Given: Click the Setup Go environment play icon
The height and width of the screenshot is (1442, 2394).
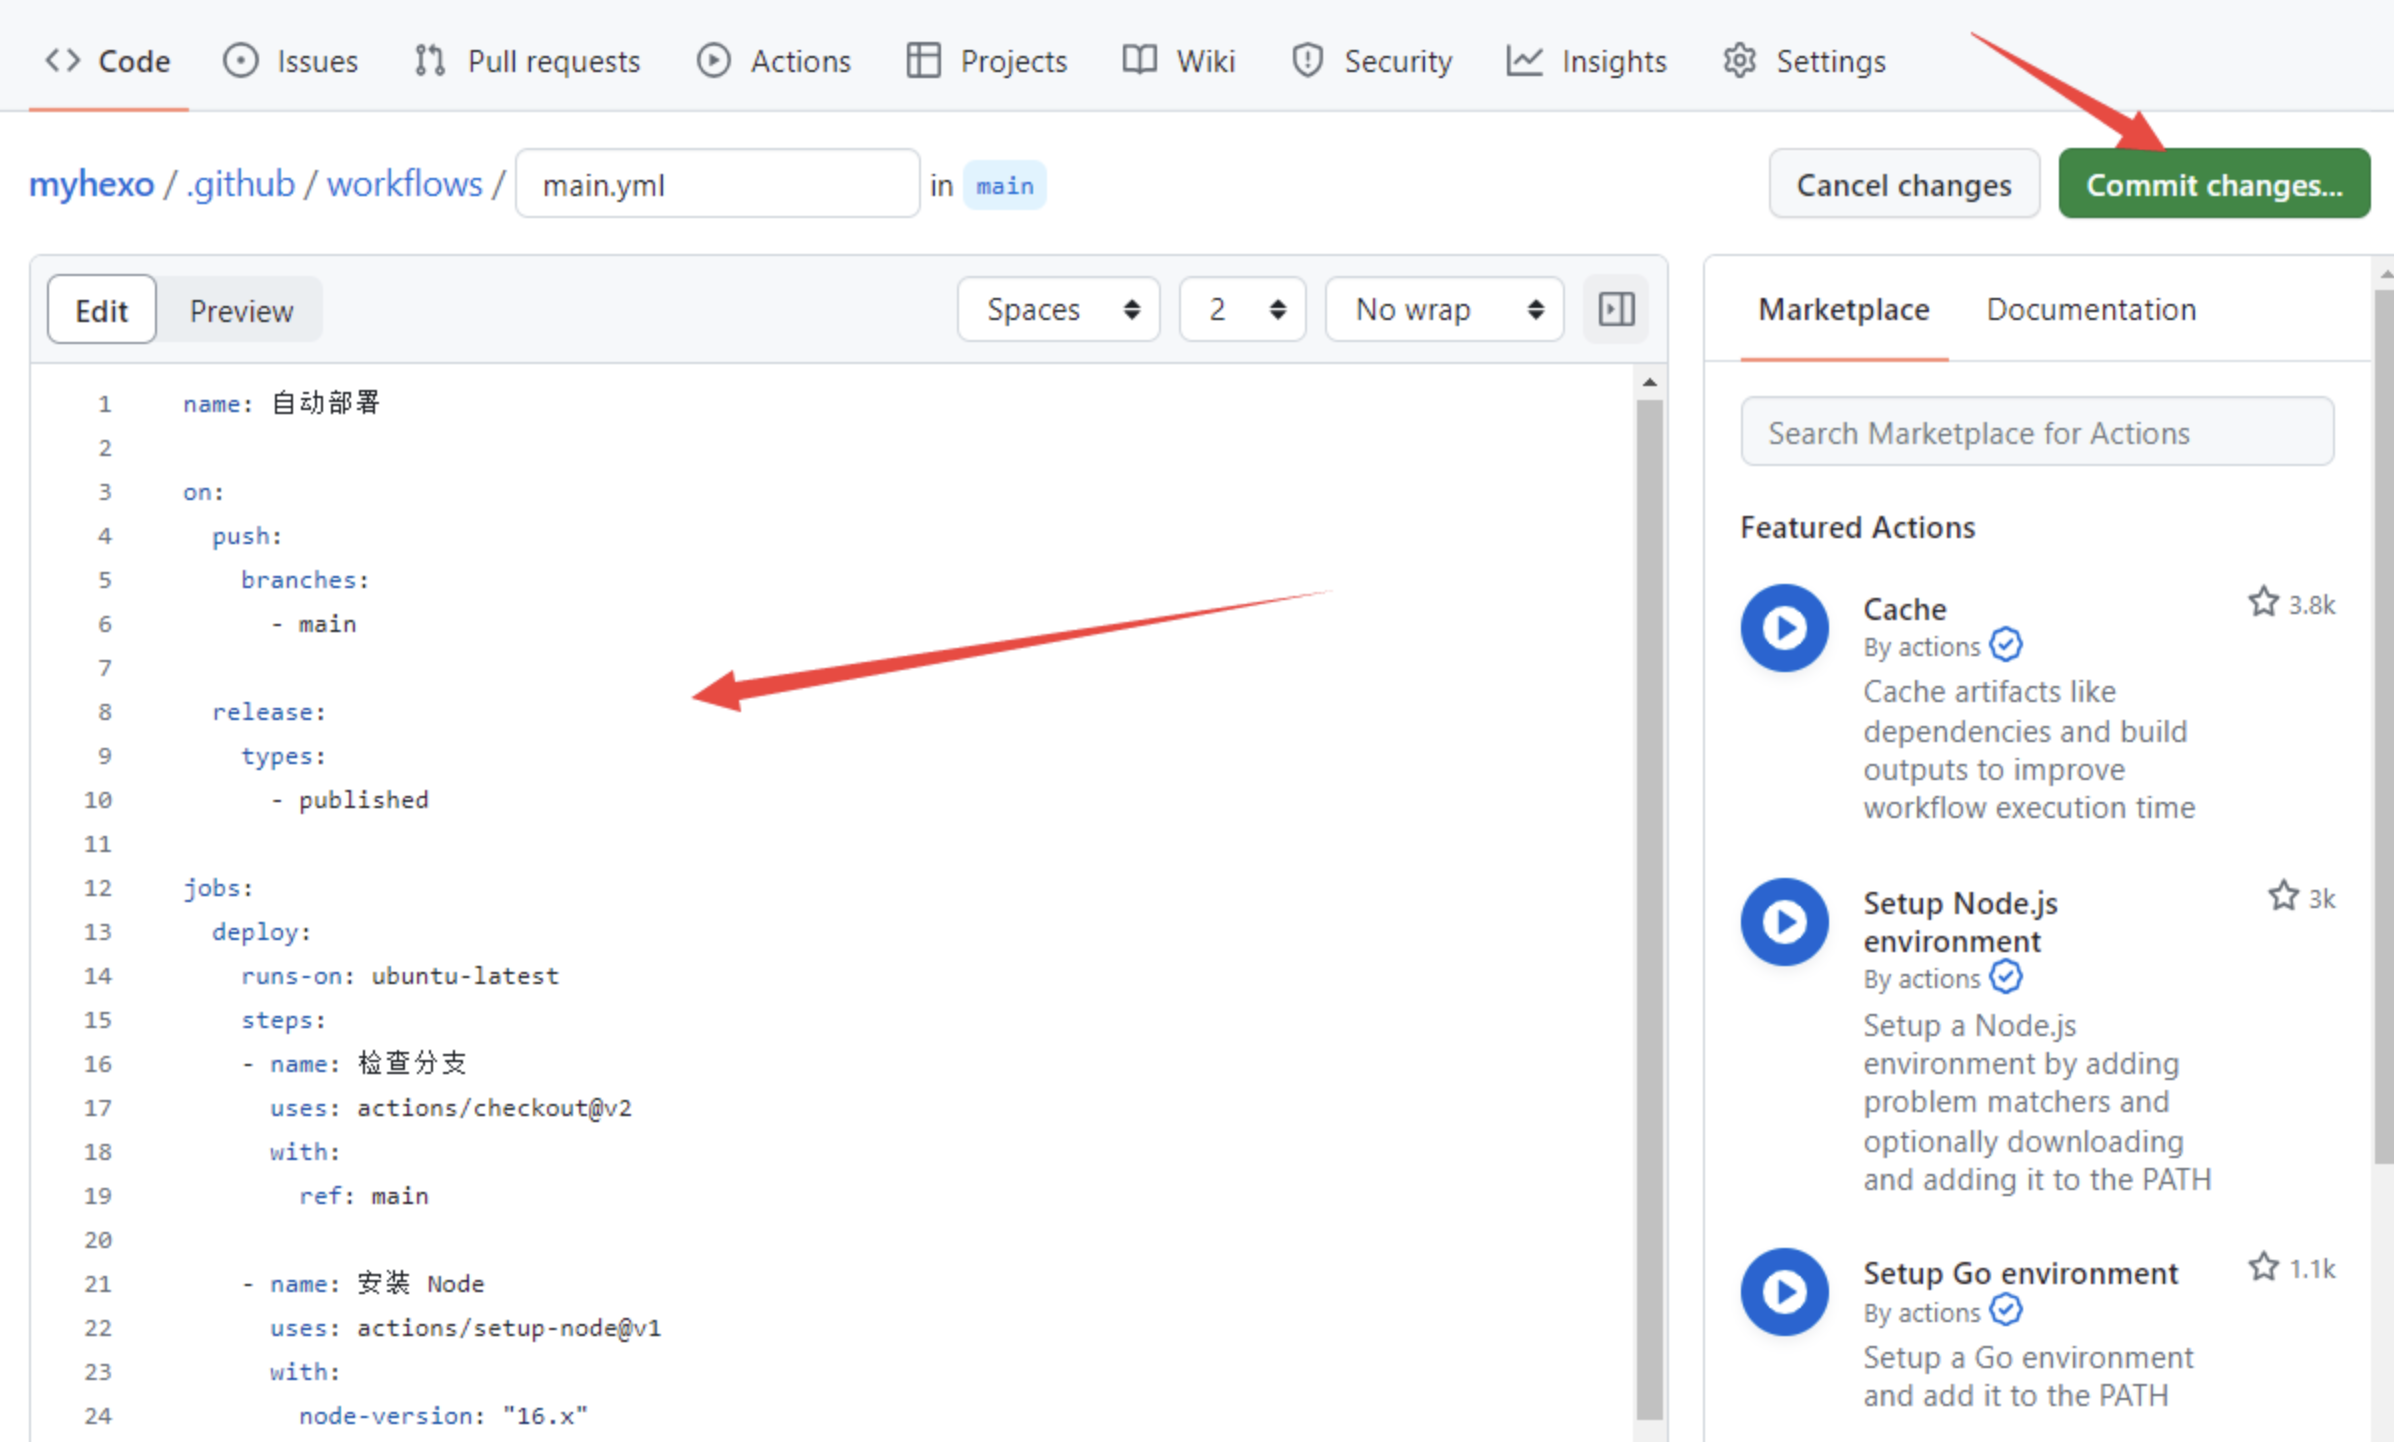Looking at the screenshot, I should pos(1784,1292).
